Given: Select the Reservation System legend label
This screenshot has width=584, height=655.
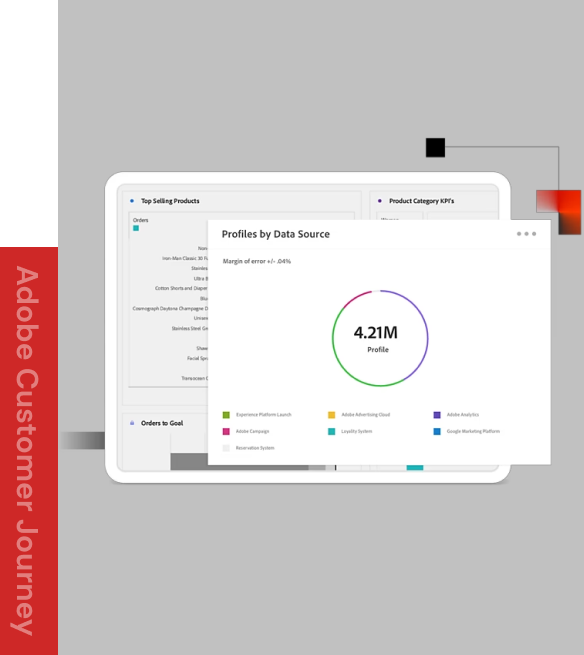Looking at the screenshot, I should [255, 448].
